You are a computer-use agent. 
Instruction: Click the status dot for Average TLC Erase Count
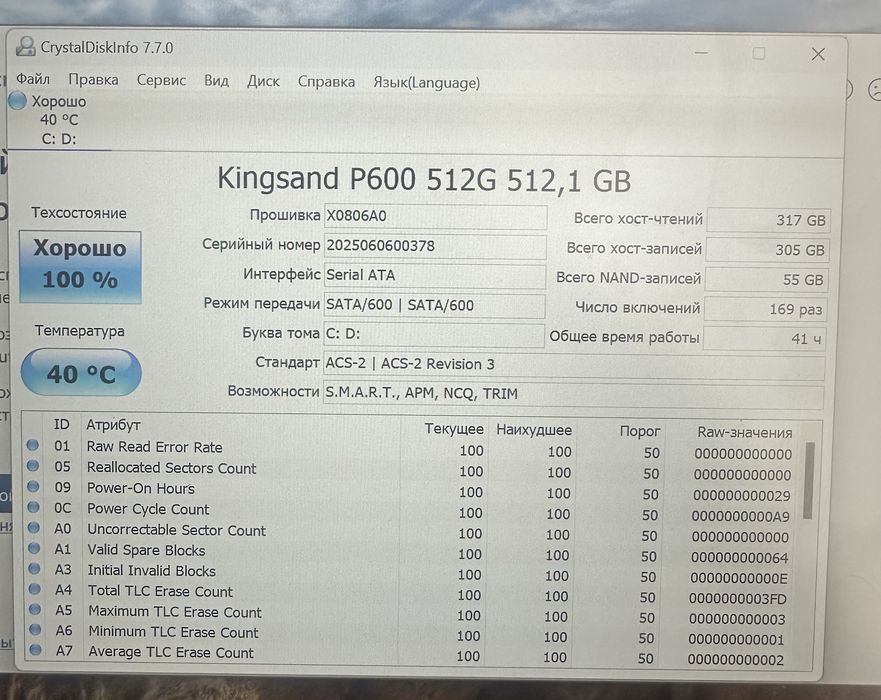point(35,649)
